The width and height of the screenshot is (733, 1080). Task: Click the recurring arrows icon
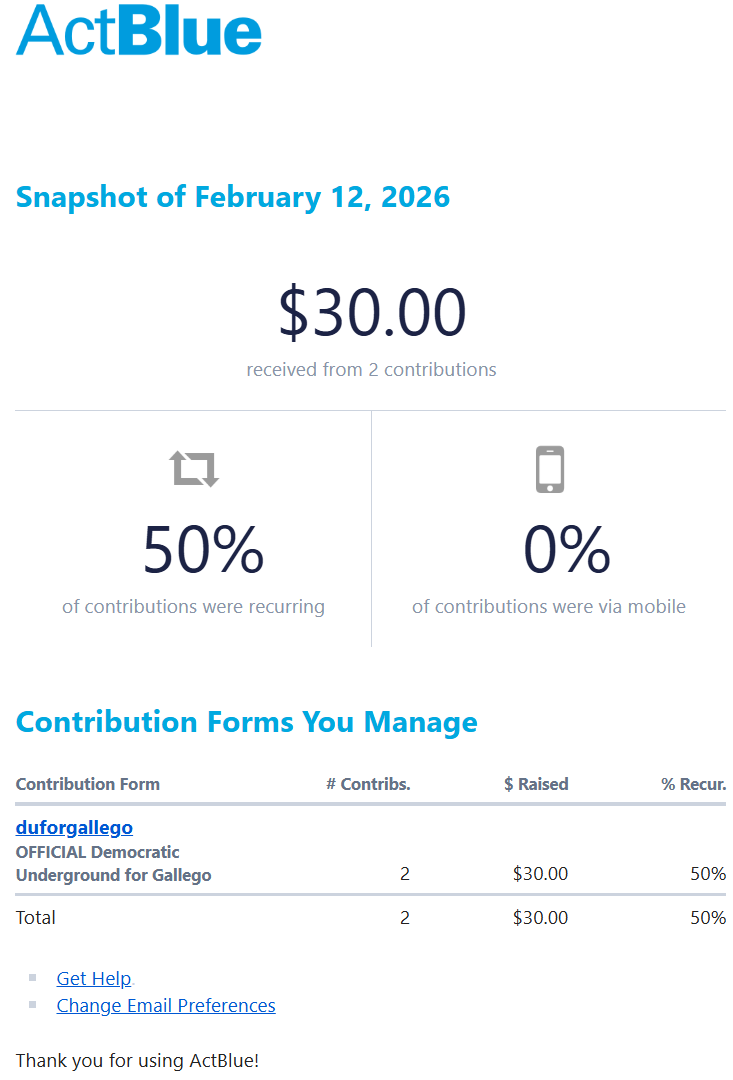pos(194,468)
